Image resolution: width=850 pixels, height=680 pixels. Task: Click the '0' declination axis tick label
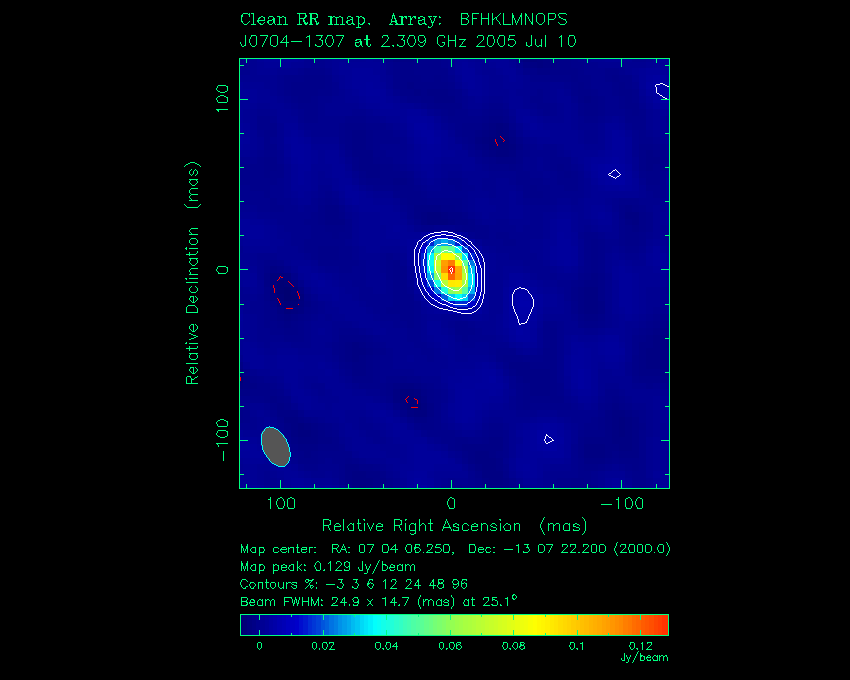[x=222, y=270]
